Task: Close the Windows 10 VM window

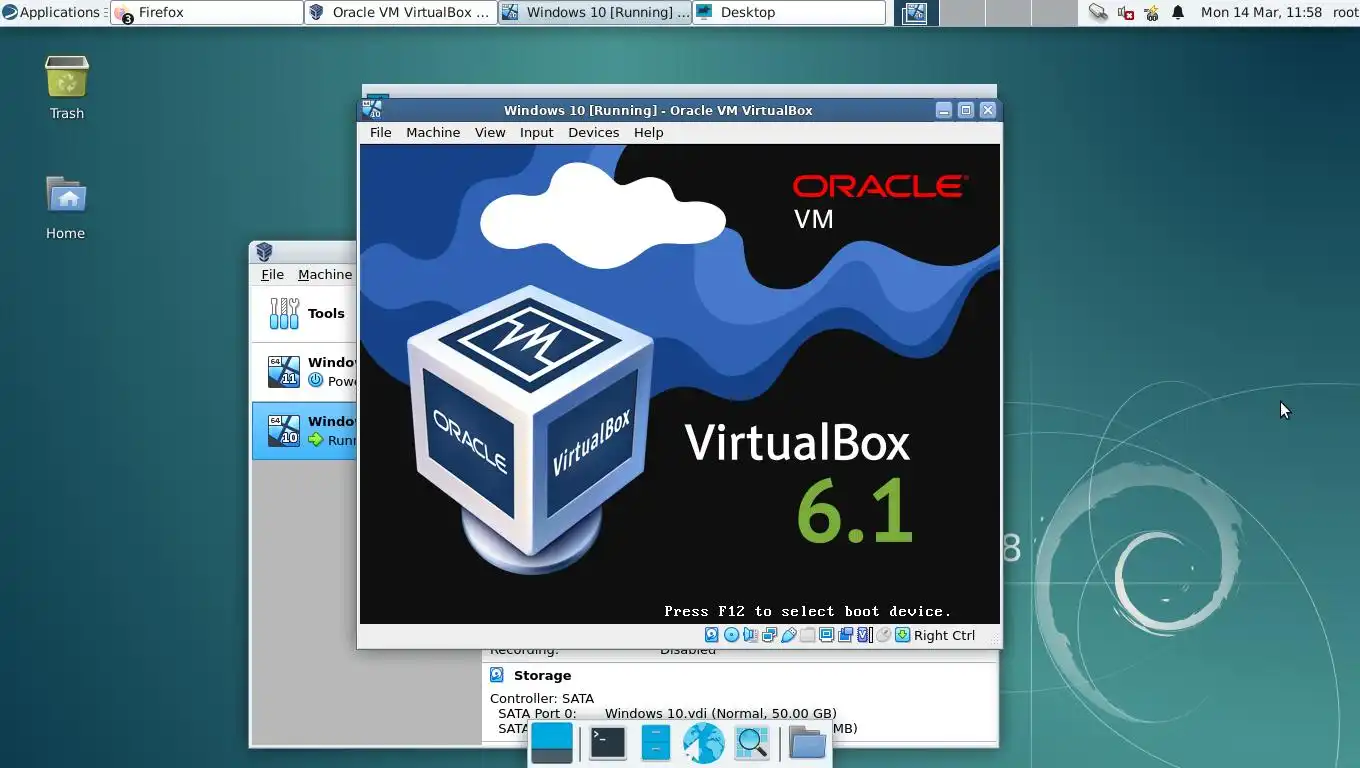Action: 988,110
